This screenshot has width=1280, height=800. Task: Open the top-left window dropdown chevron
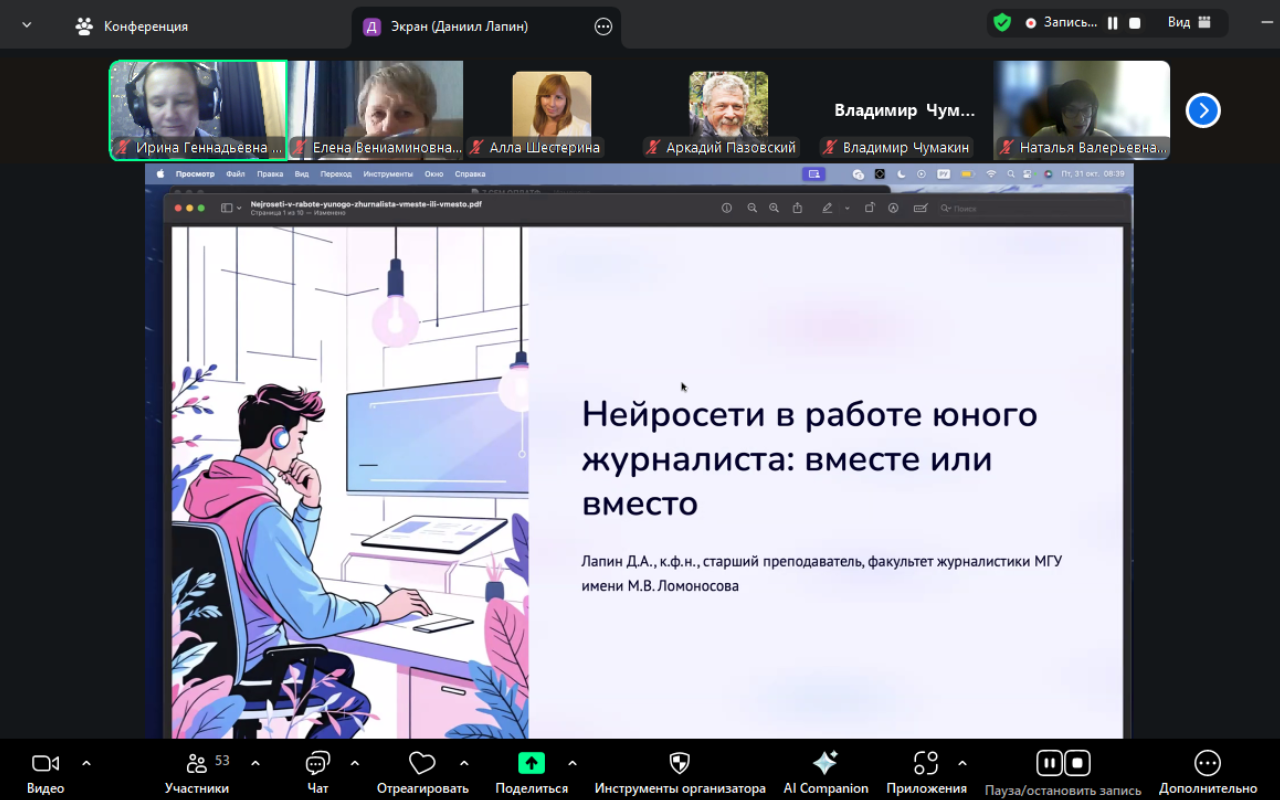click(27, 26)
